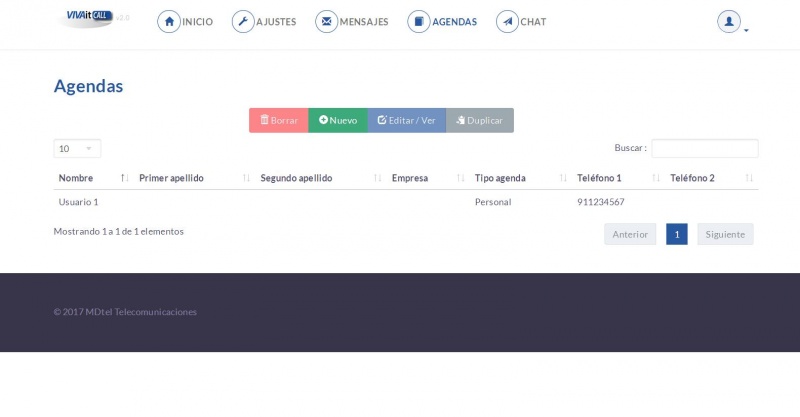
Task: Click the Siguiente pagination button
Action: pyautogui.click(x=725, y=234)
